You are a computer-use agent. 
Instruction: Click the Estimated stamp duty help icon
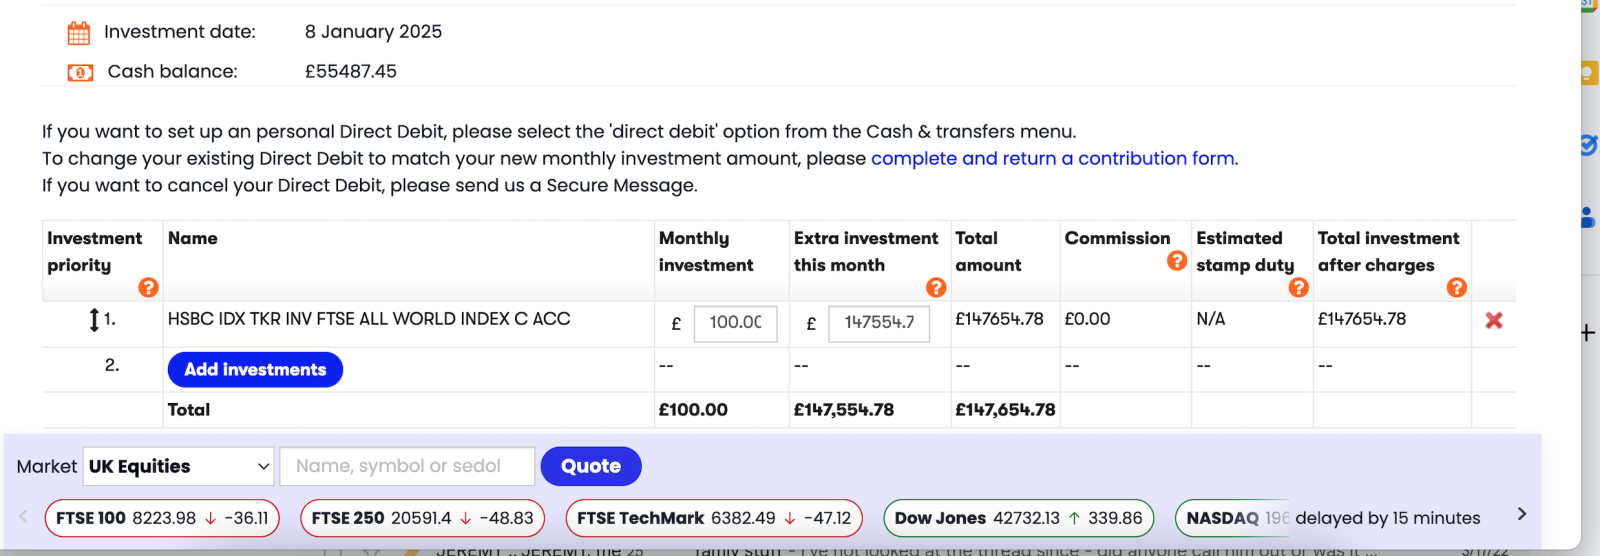tap(1298, 287)
